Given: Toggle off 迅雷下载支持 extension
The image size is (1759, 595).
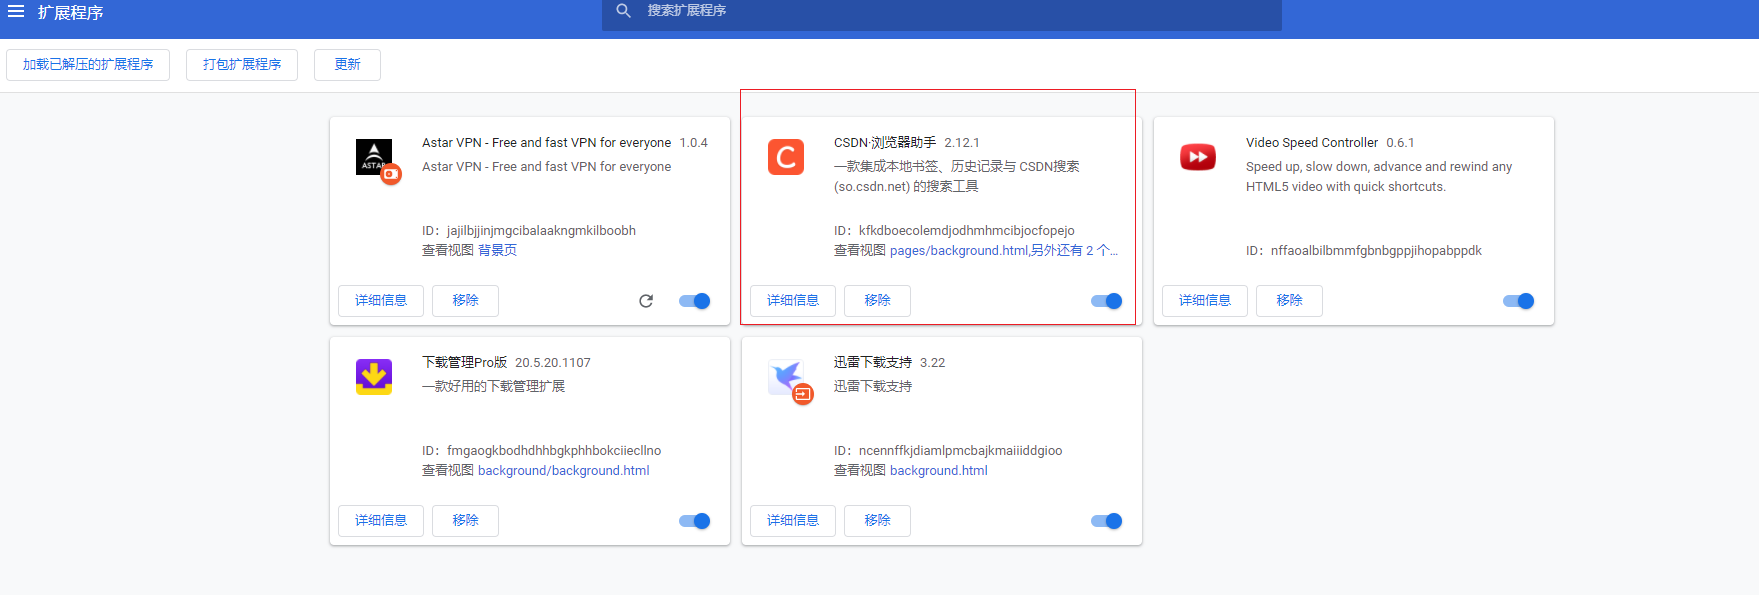Looking at the screenshot, I should click(1107, 521).
